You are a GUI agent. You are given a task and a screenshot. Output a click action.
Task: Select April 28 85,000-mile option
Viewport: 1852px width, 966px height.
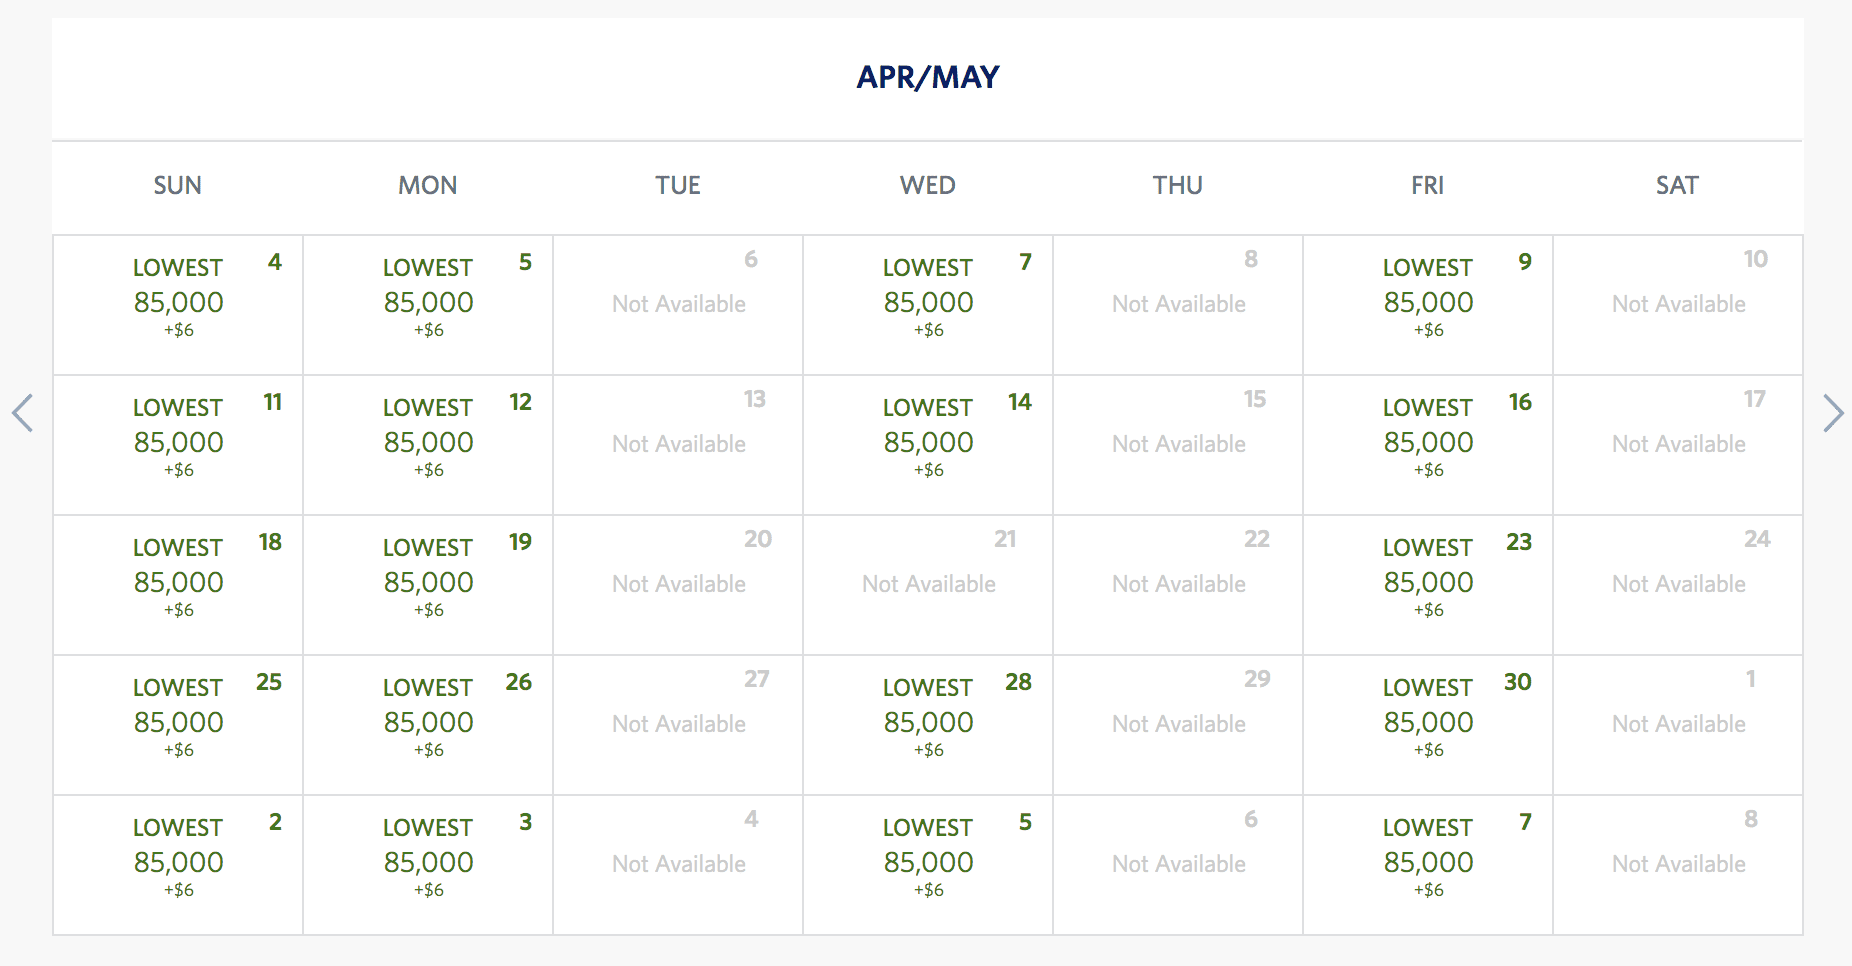[x=927, y=725]
